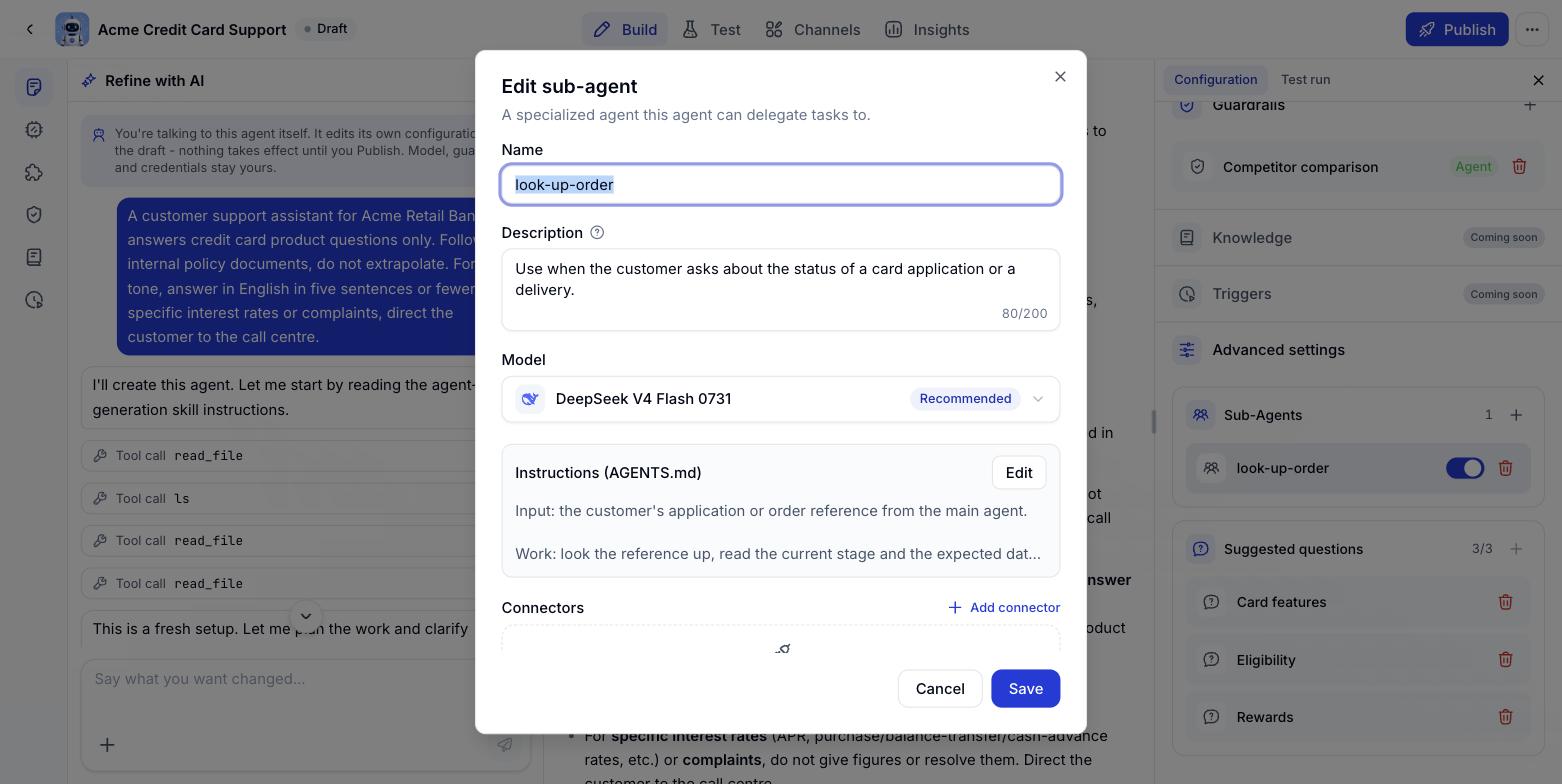Expand the Knowledge section
The image size is (1562, 784).
coord(1358,238)
